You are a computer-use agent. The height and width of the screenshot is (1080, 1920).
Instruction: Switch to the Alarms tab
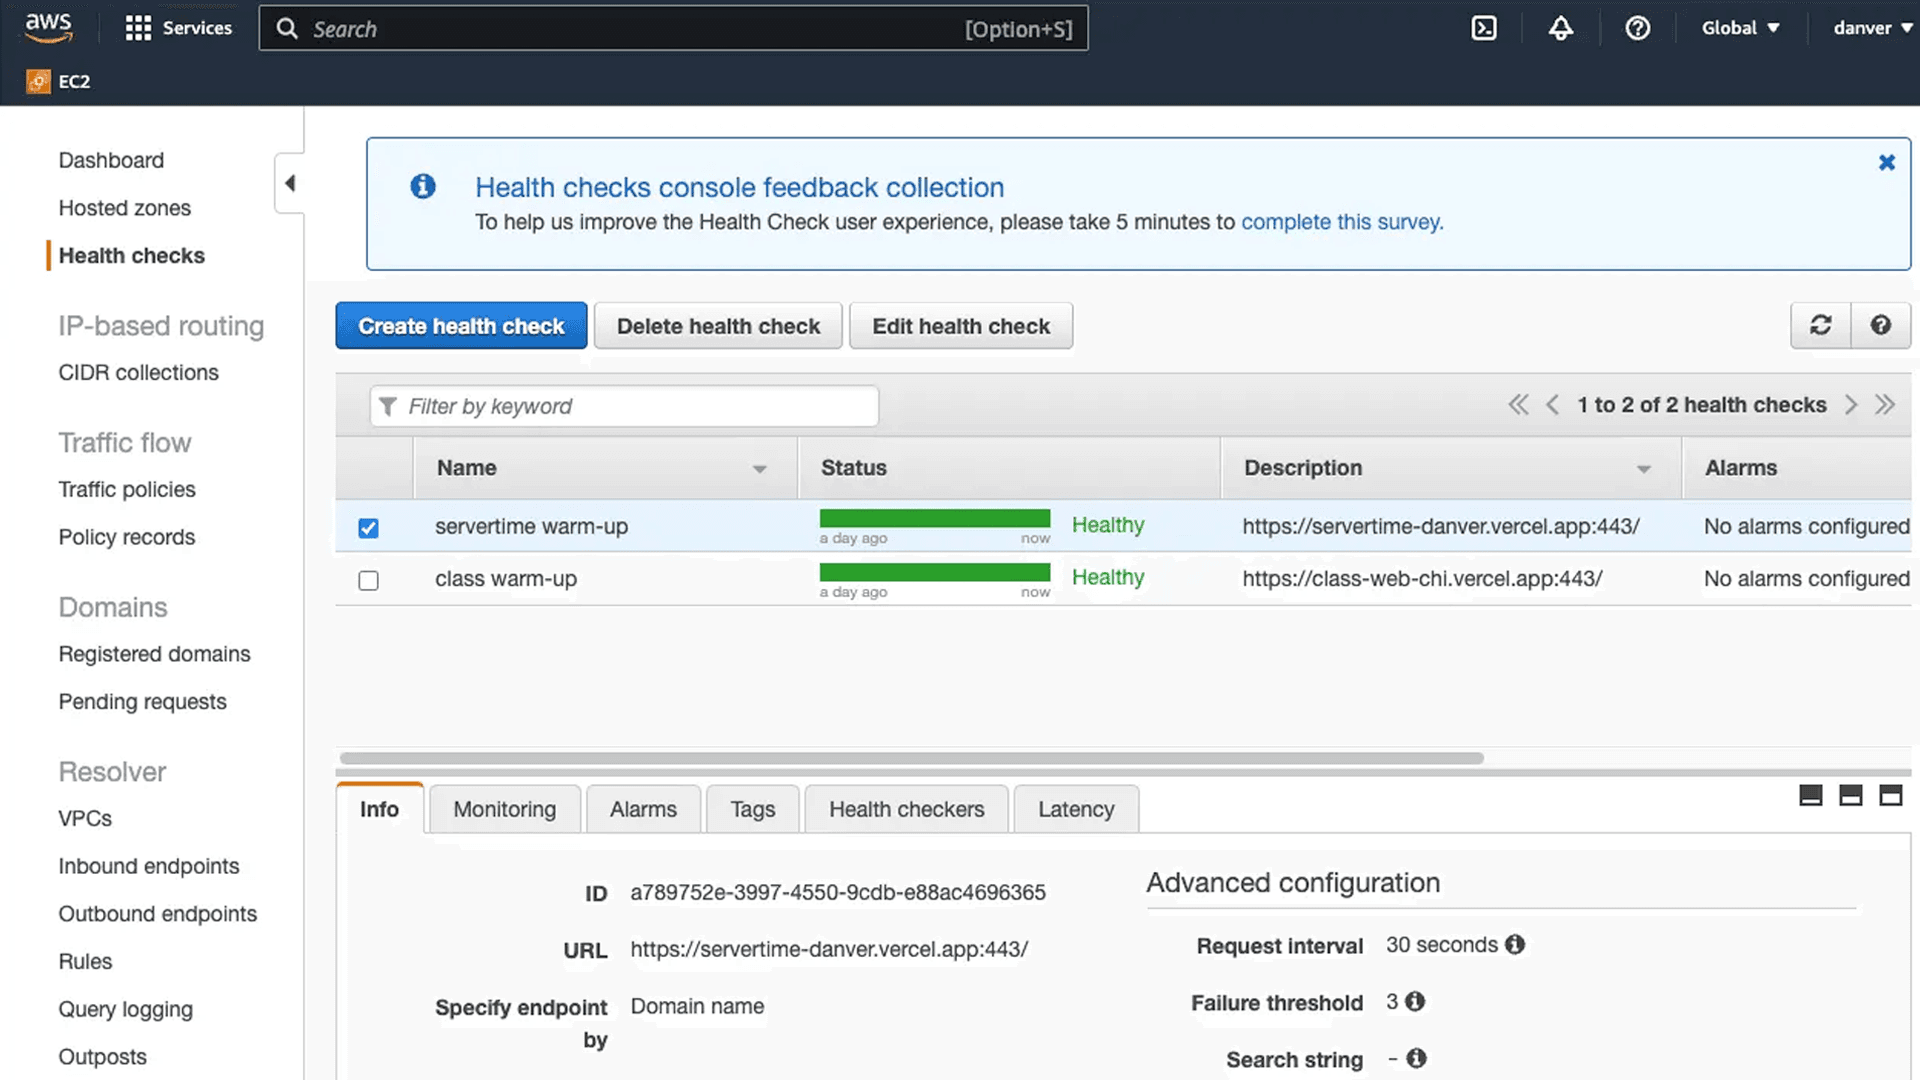point(643,809)
